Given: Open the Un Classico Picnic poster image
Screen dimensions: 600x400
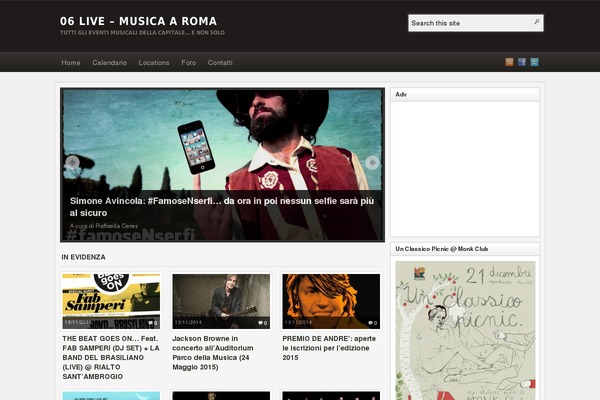Looking at the screenshot, I should 465,331.
